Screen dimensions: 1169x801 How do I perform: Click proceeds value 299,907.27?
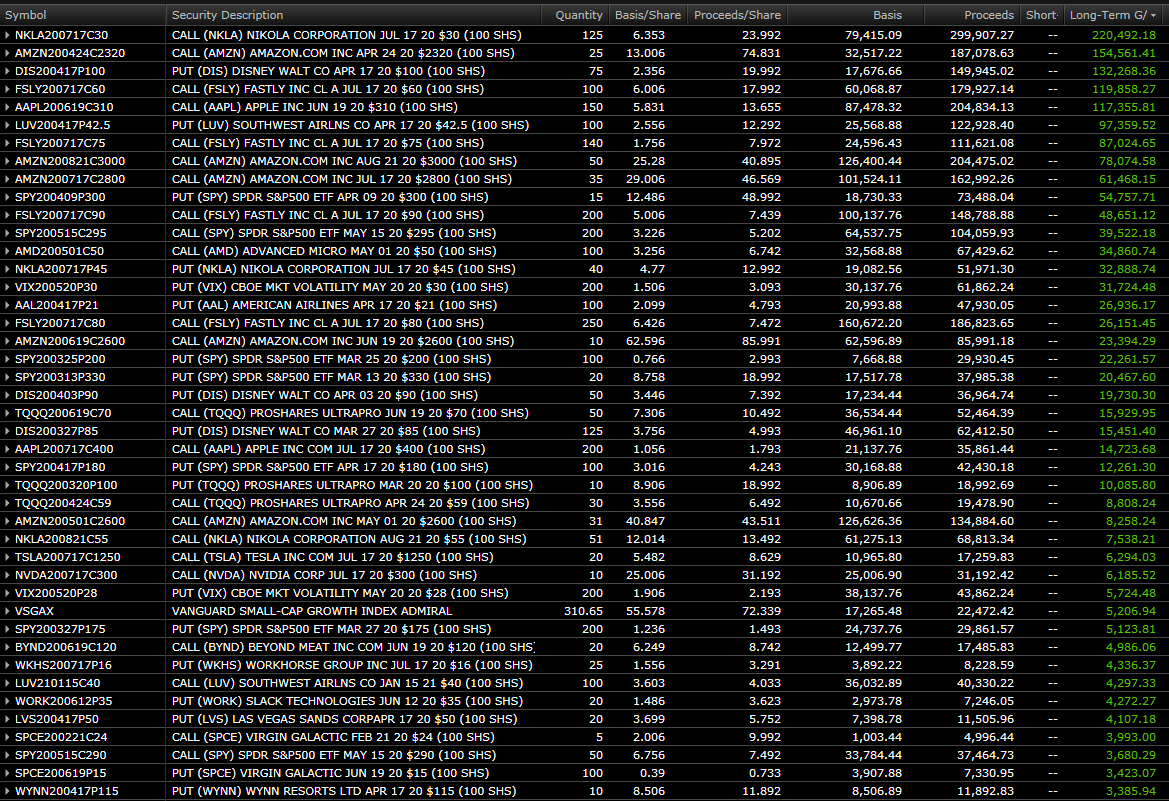pos(982,35)
